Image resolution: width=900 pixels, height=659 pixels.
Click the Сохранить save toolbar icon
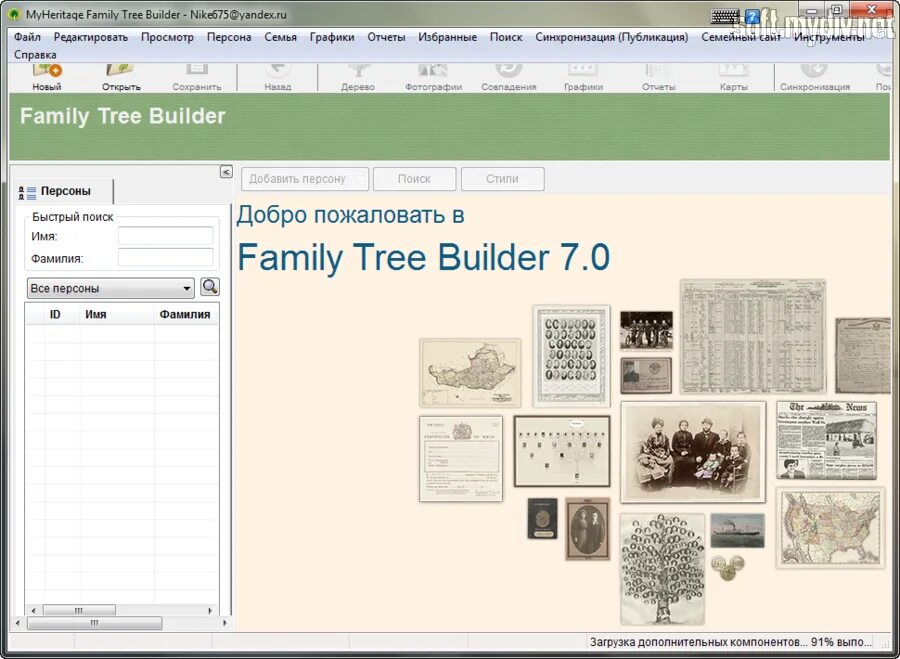click(196, 77)
